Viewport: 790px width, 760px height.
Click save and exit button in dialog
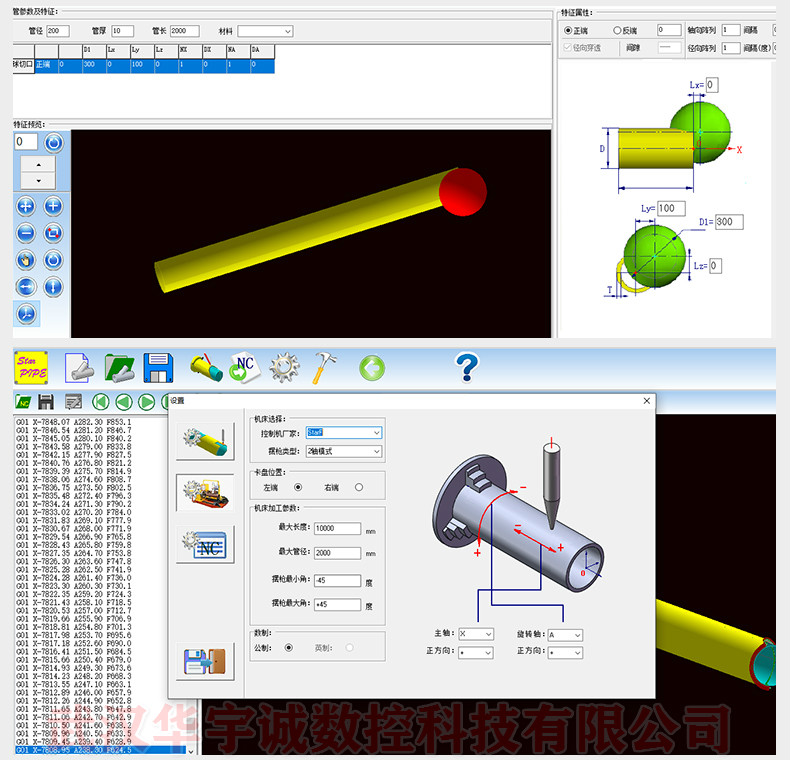[x=204, y=662]
